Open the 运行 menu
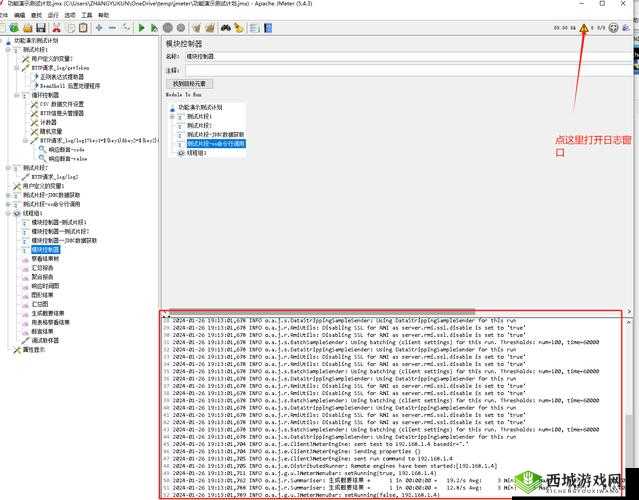Viewport: 639px width, 500px height. [53, 16]
